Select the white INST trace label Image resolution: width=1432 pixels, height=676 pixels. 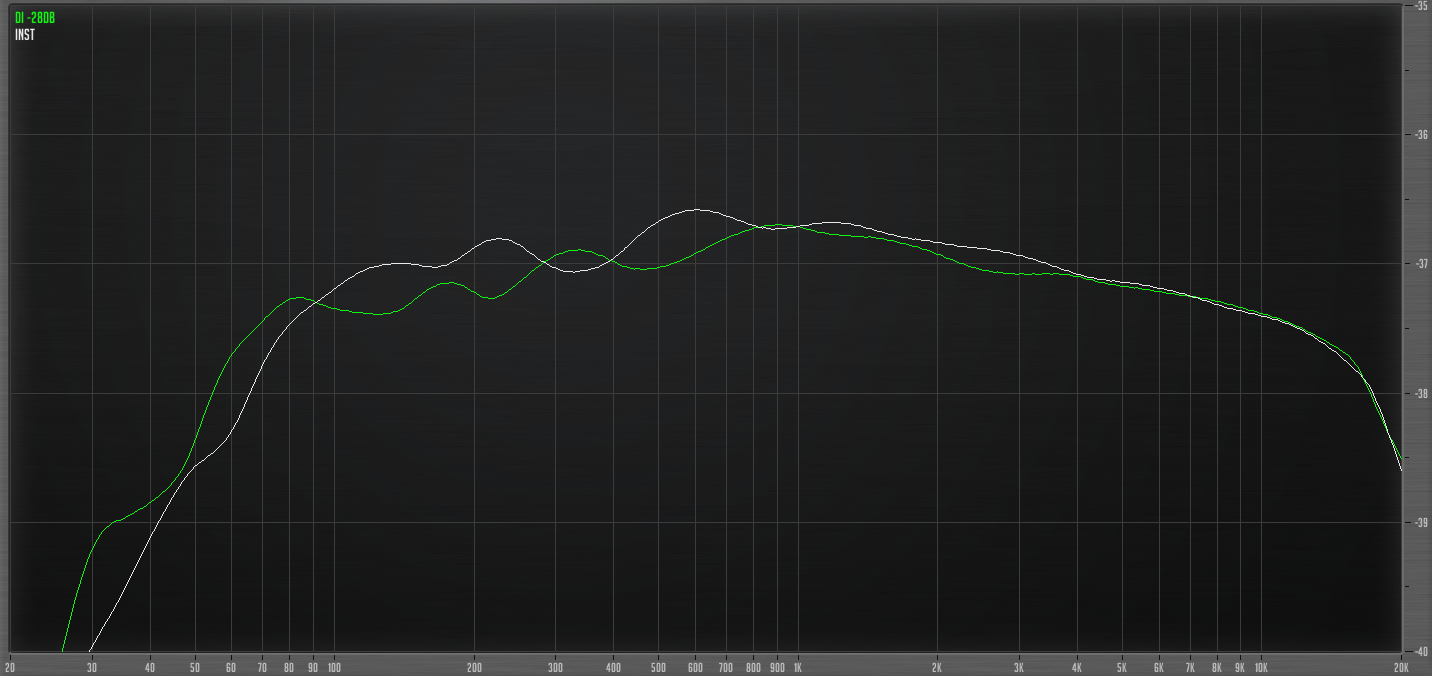pos(22,34)
